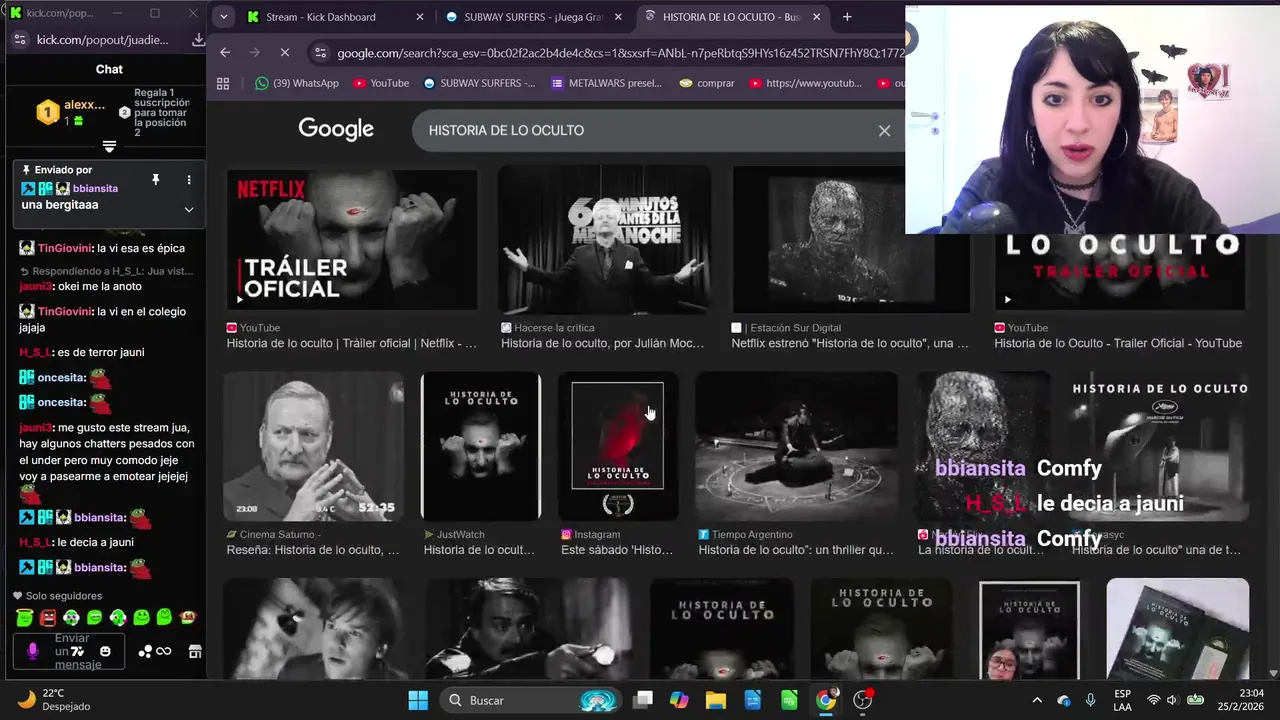
Task: Open the SUBWAY SURFERS bookmark
Action: click(x=479, y=83)
